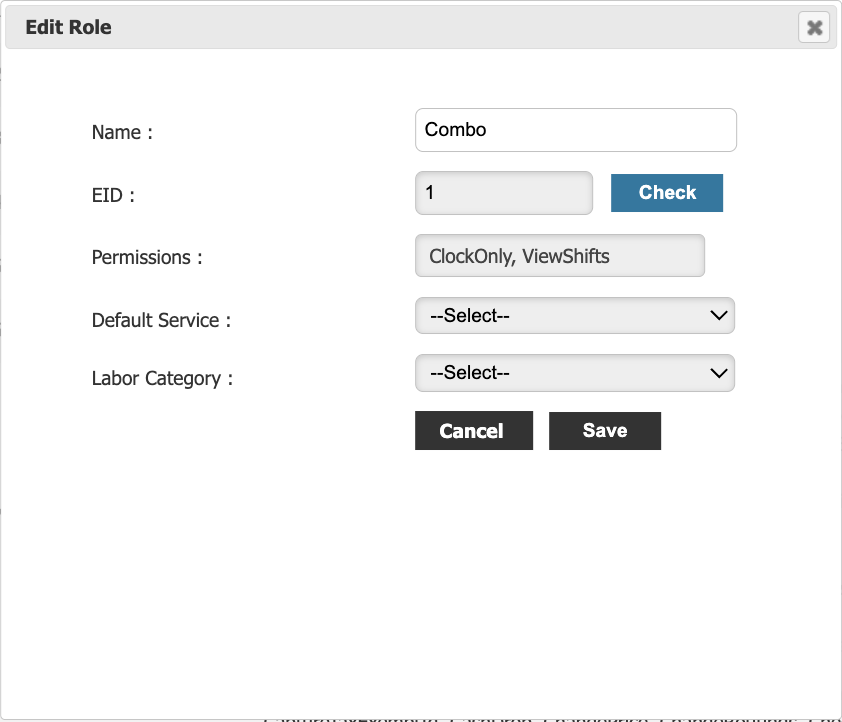Click the Default Service label
842x722 pixels.
click(x=161, y=321)
